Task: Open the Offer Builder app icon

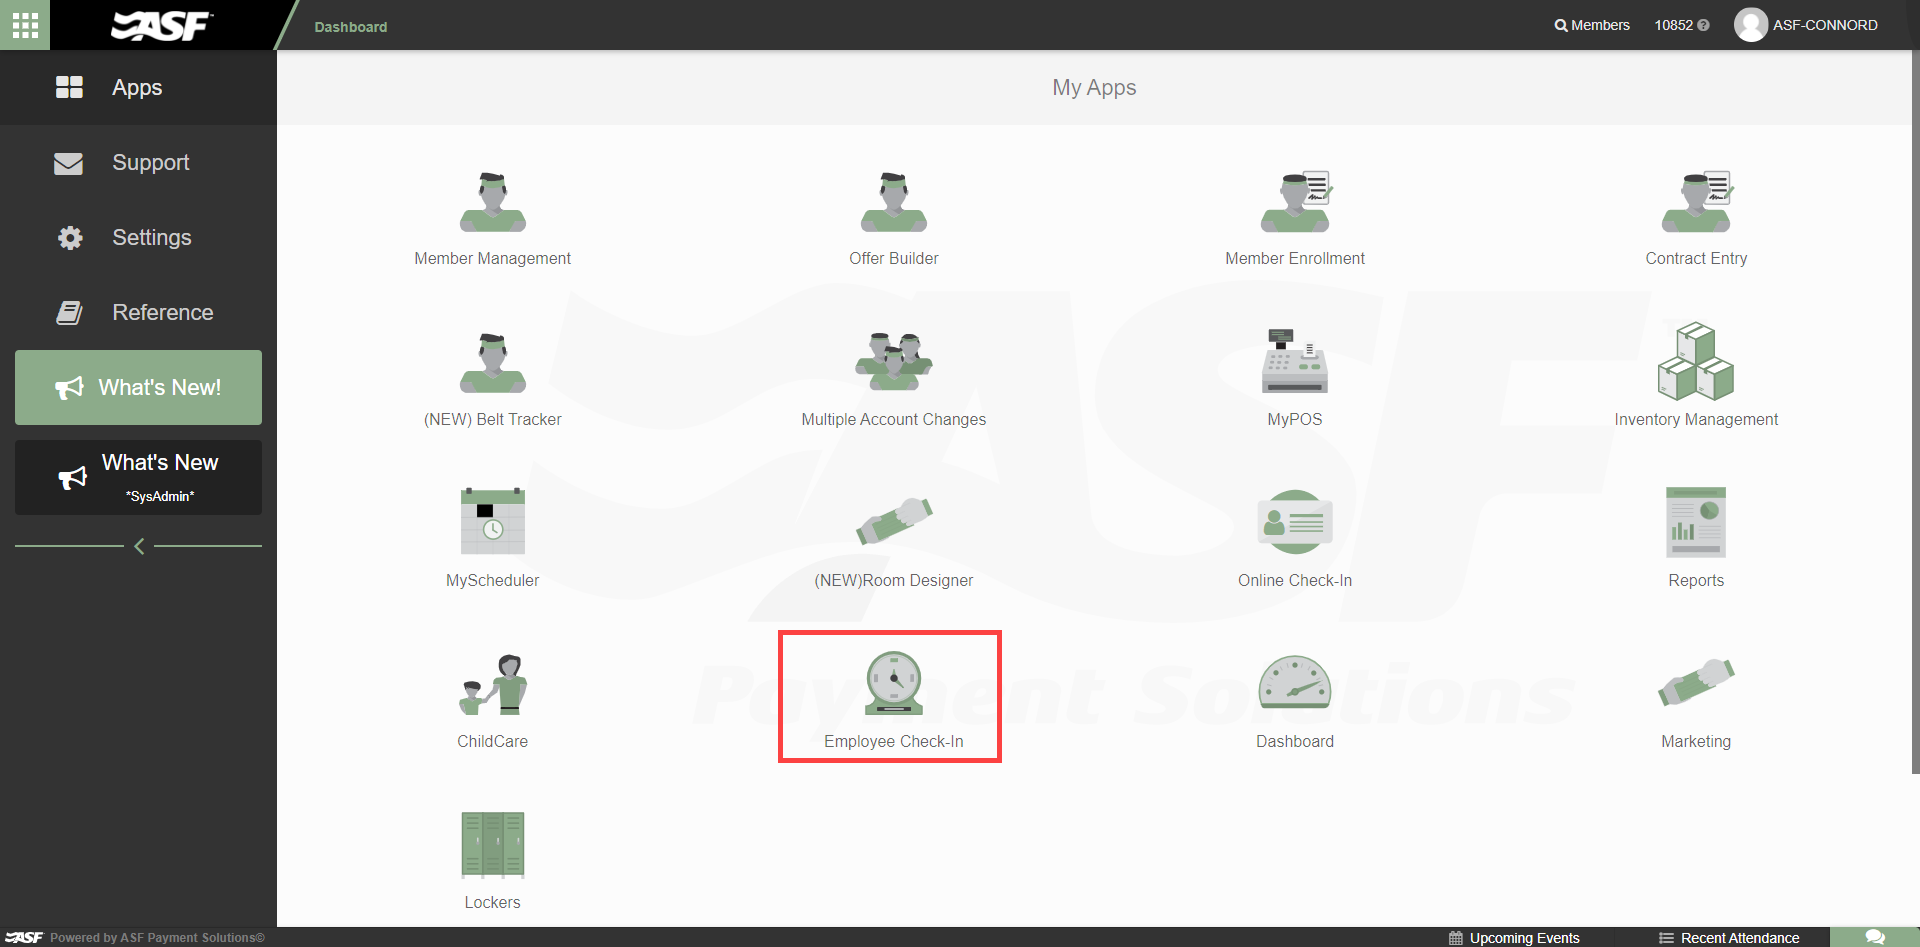Action: pos(894,202)
